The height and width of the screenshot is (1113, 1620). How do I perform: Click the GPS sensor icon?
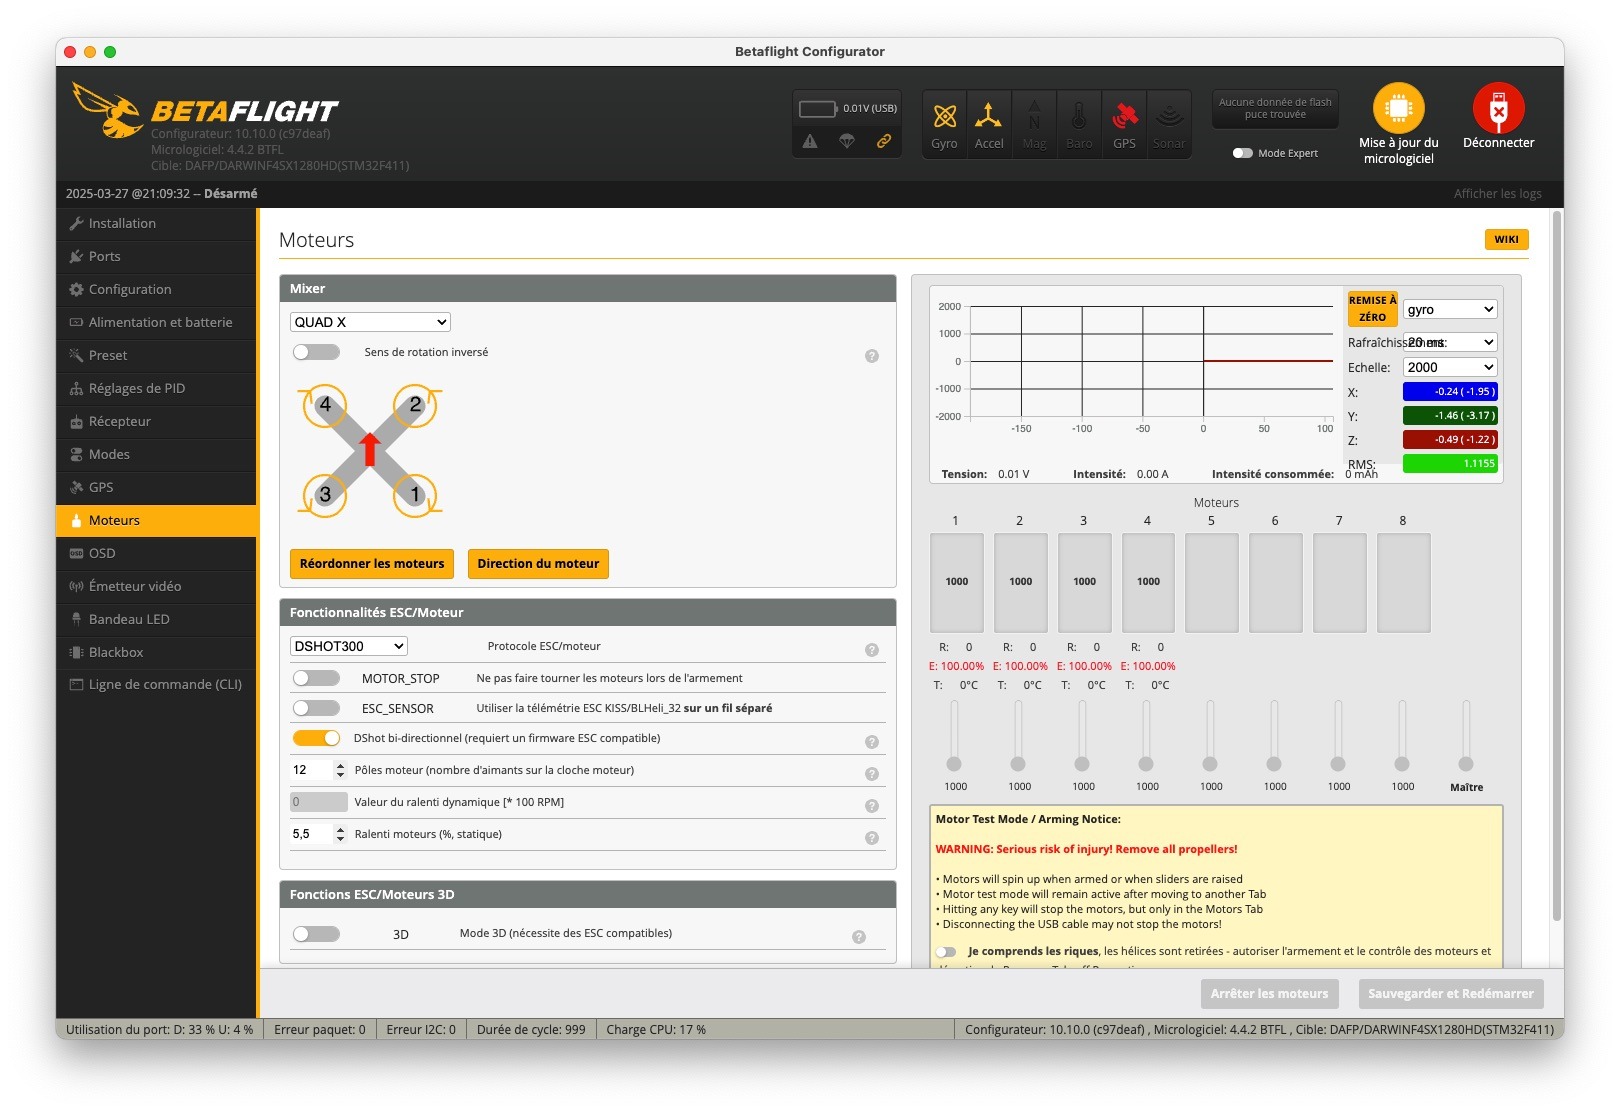1124,116
